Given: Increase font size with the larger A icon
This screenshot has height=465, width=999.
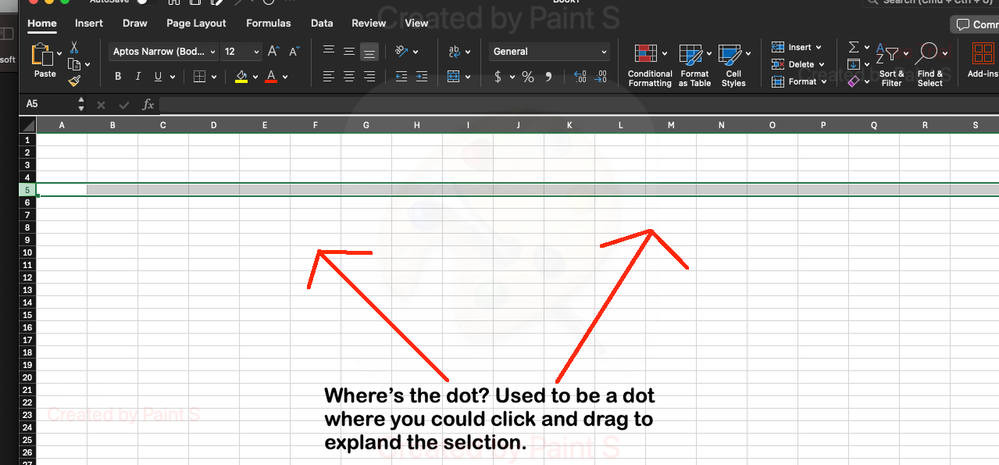Looking at the screenshot, I should point(273,52).
